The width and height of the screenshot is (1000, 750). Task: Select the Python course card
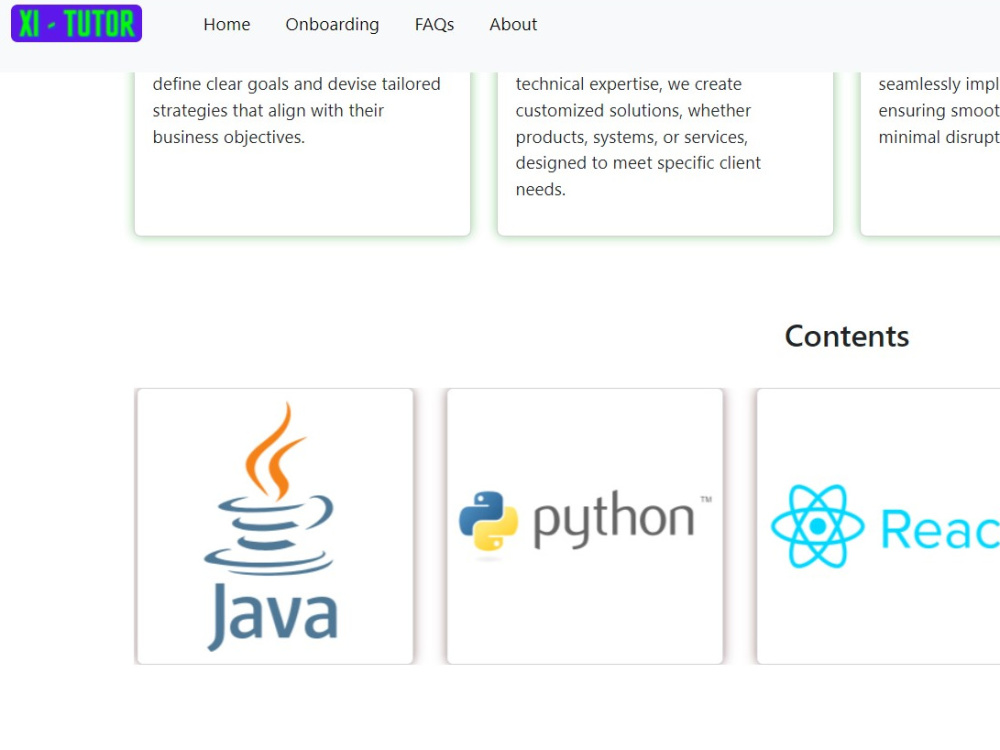pos(585,526)
